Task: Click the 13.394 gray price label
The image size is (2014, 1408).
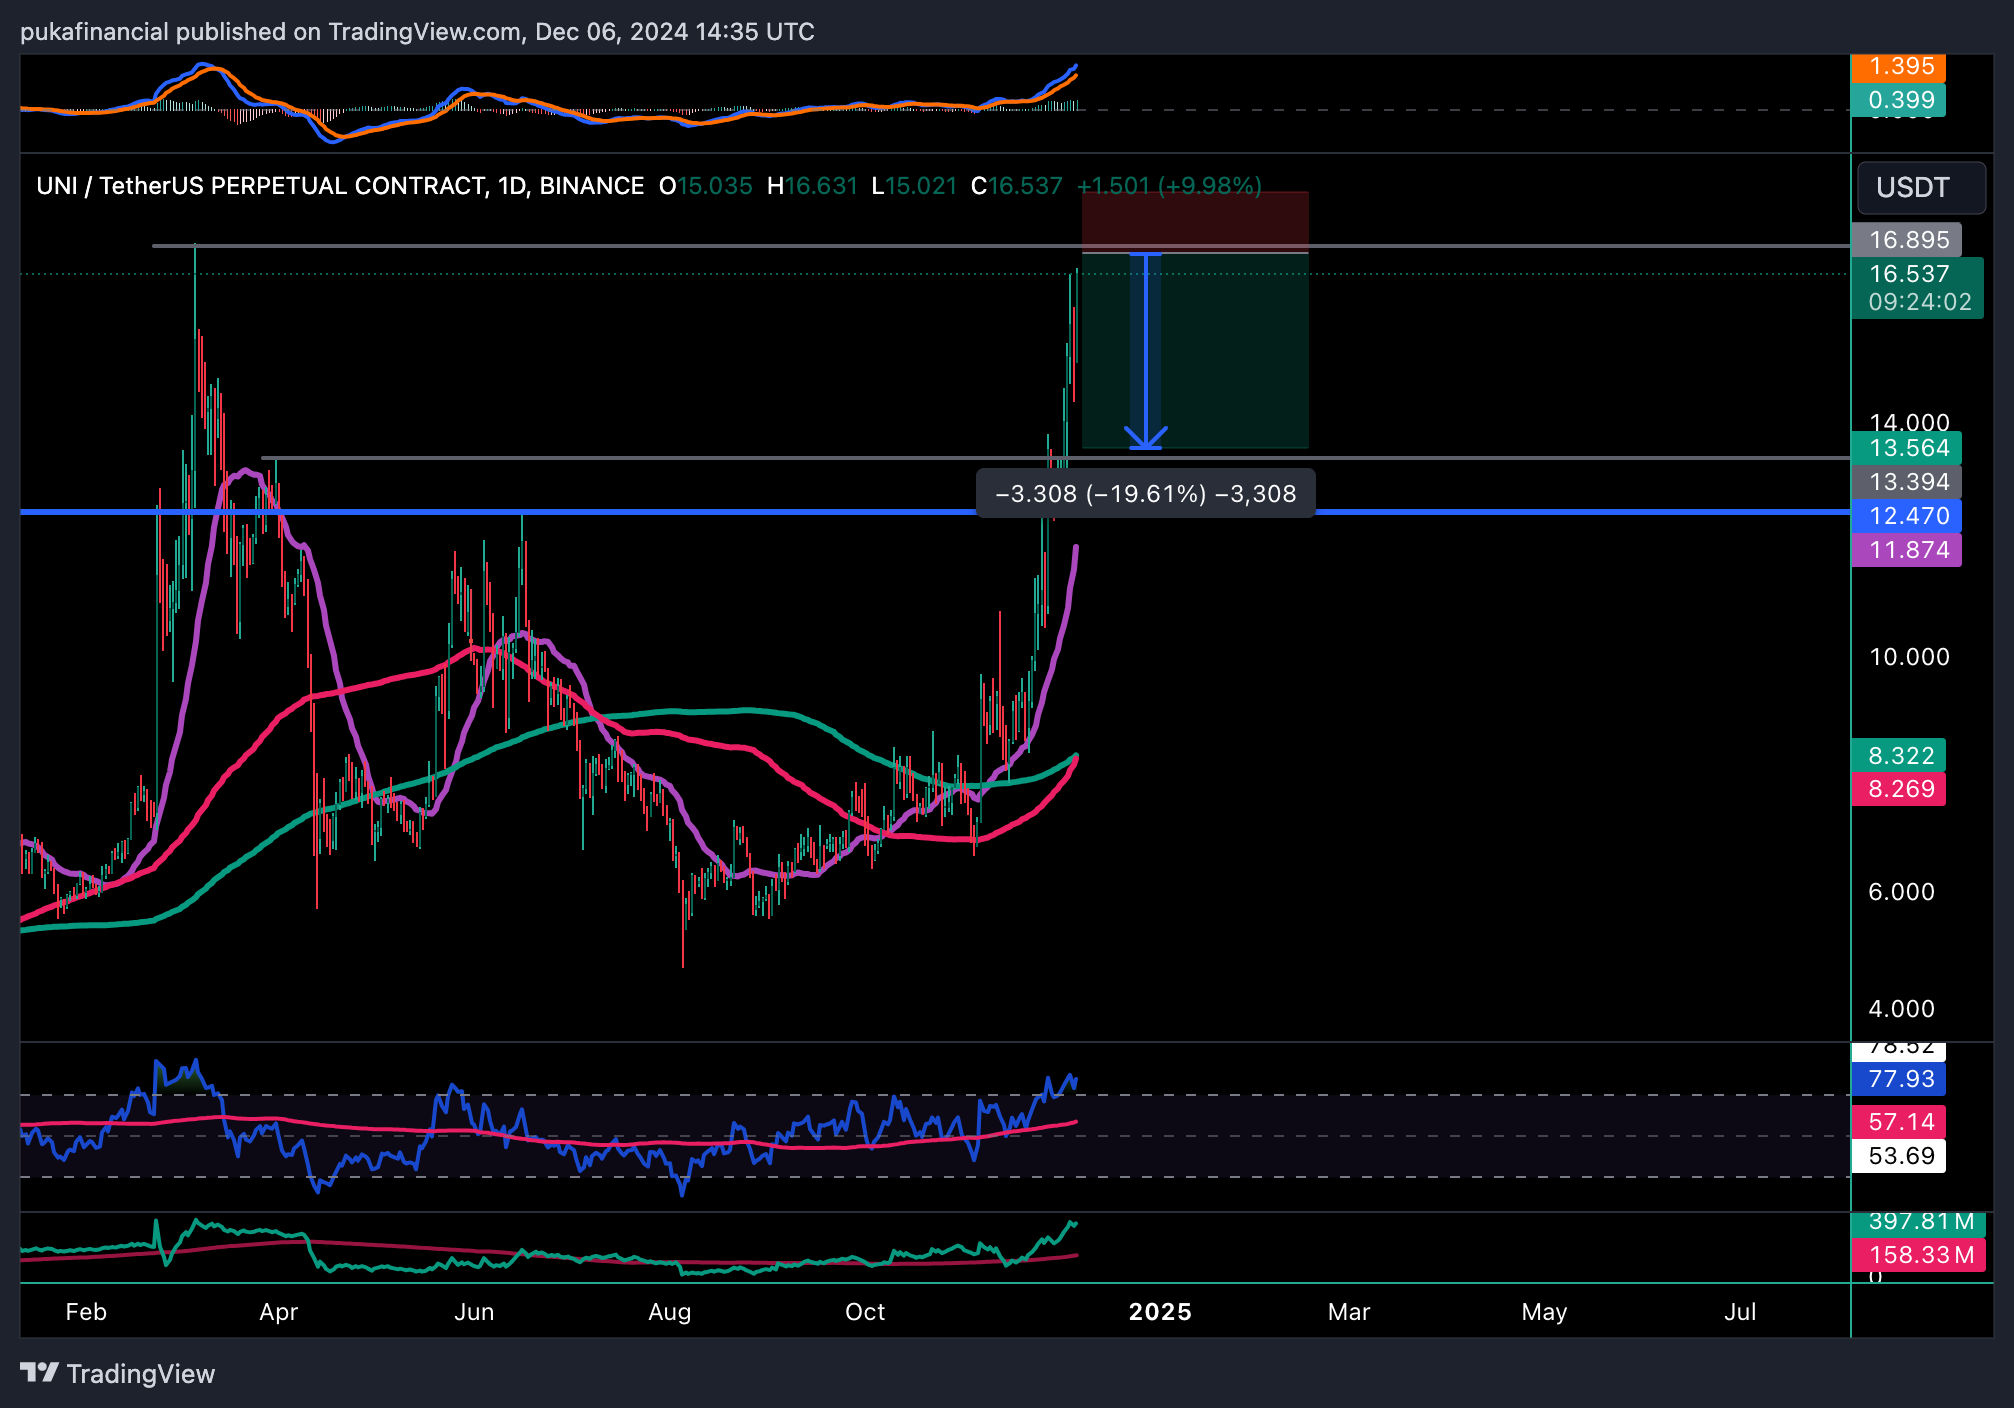Action: (1906, 482)
